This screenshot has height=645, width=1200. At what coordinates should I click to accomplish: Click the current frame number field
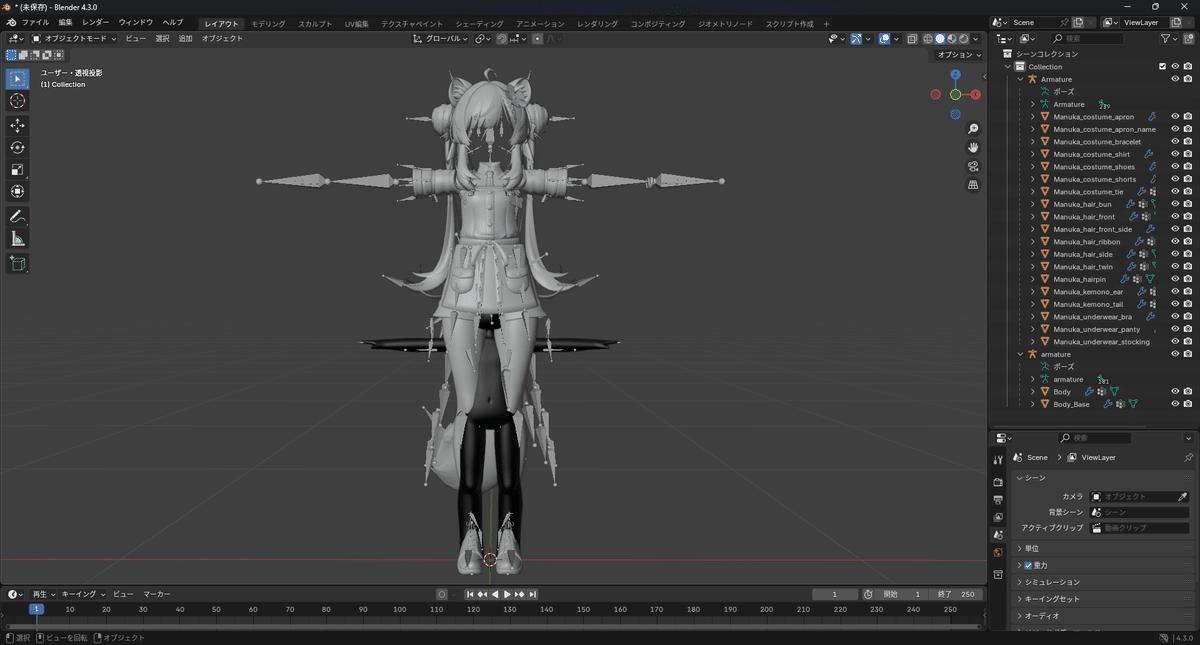pyautogui.click(x=835, y=593)
